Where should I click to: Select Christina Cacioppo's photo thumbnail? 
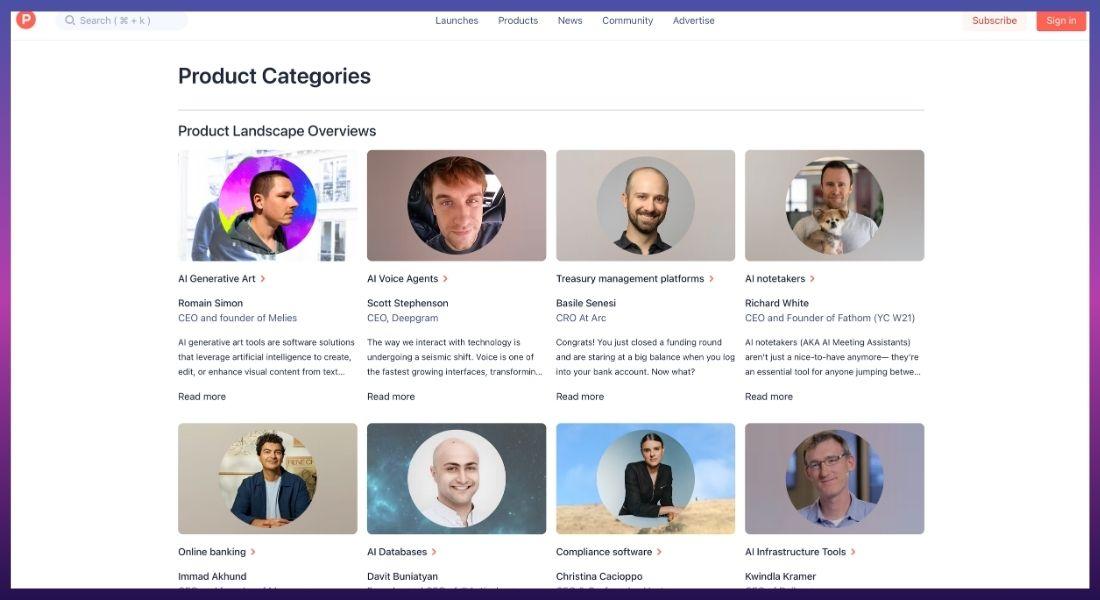(645, 479)
